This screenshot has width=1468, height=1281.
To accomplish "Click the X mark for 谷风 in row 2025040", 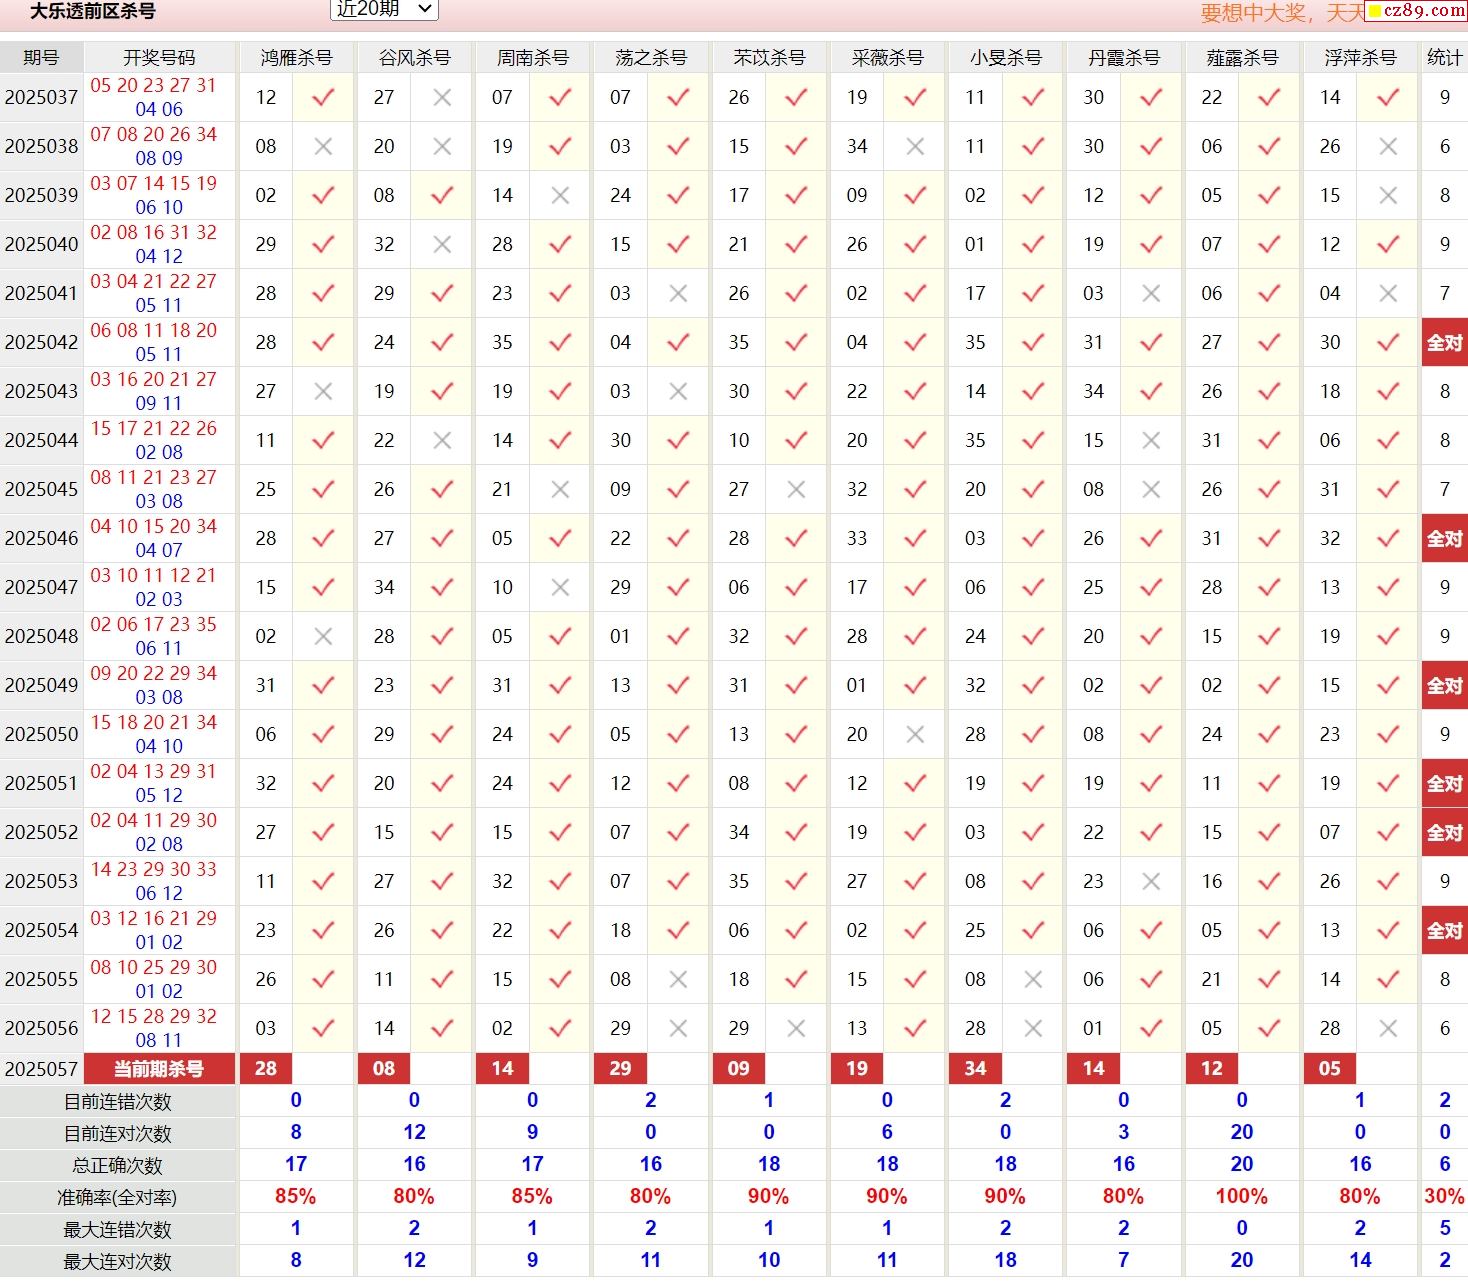I will click(x=442, y=244).
